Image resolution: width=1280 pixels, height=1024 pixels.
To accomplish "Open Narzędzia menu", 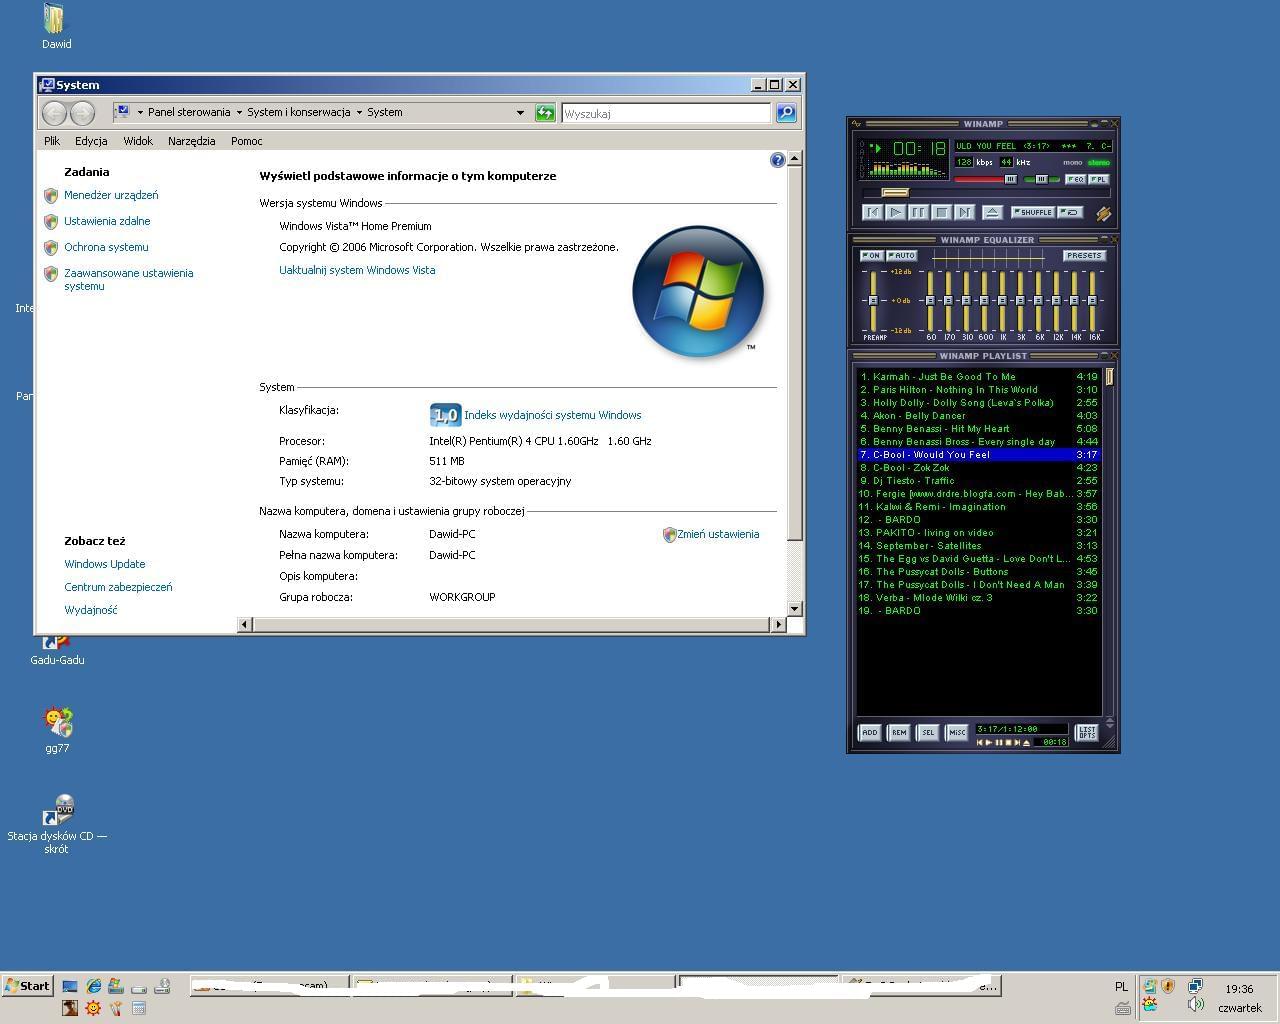I will click(x=192, y=141).
